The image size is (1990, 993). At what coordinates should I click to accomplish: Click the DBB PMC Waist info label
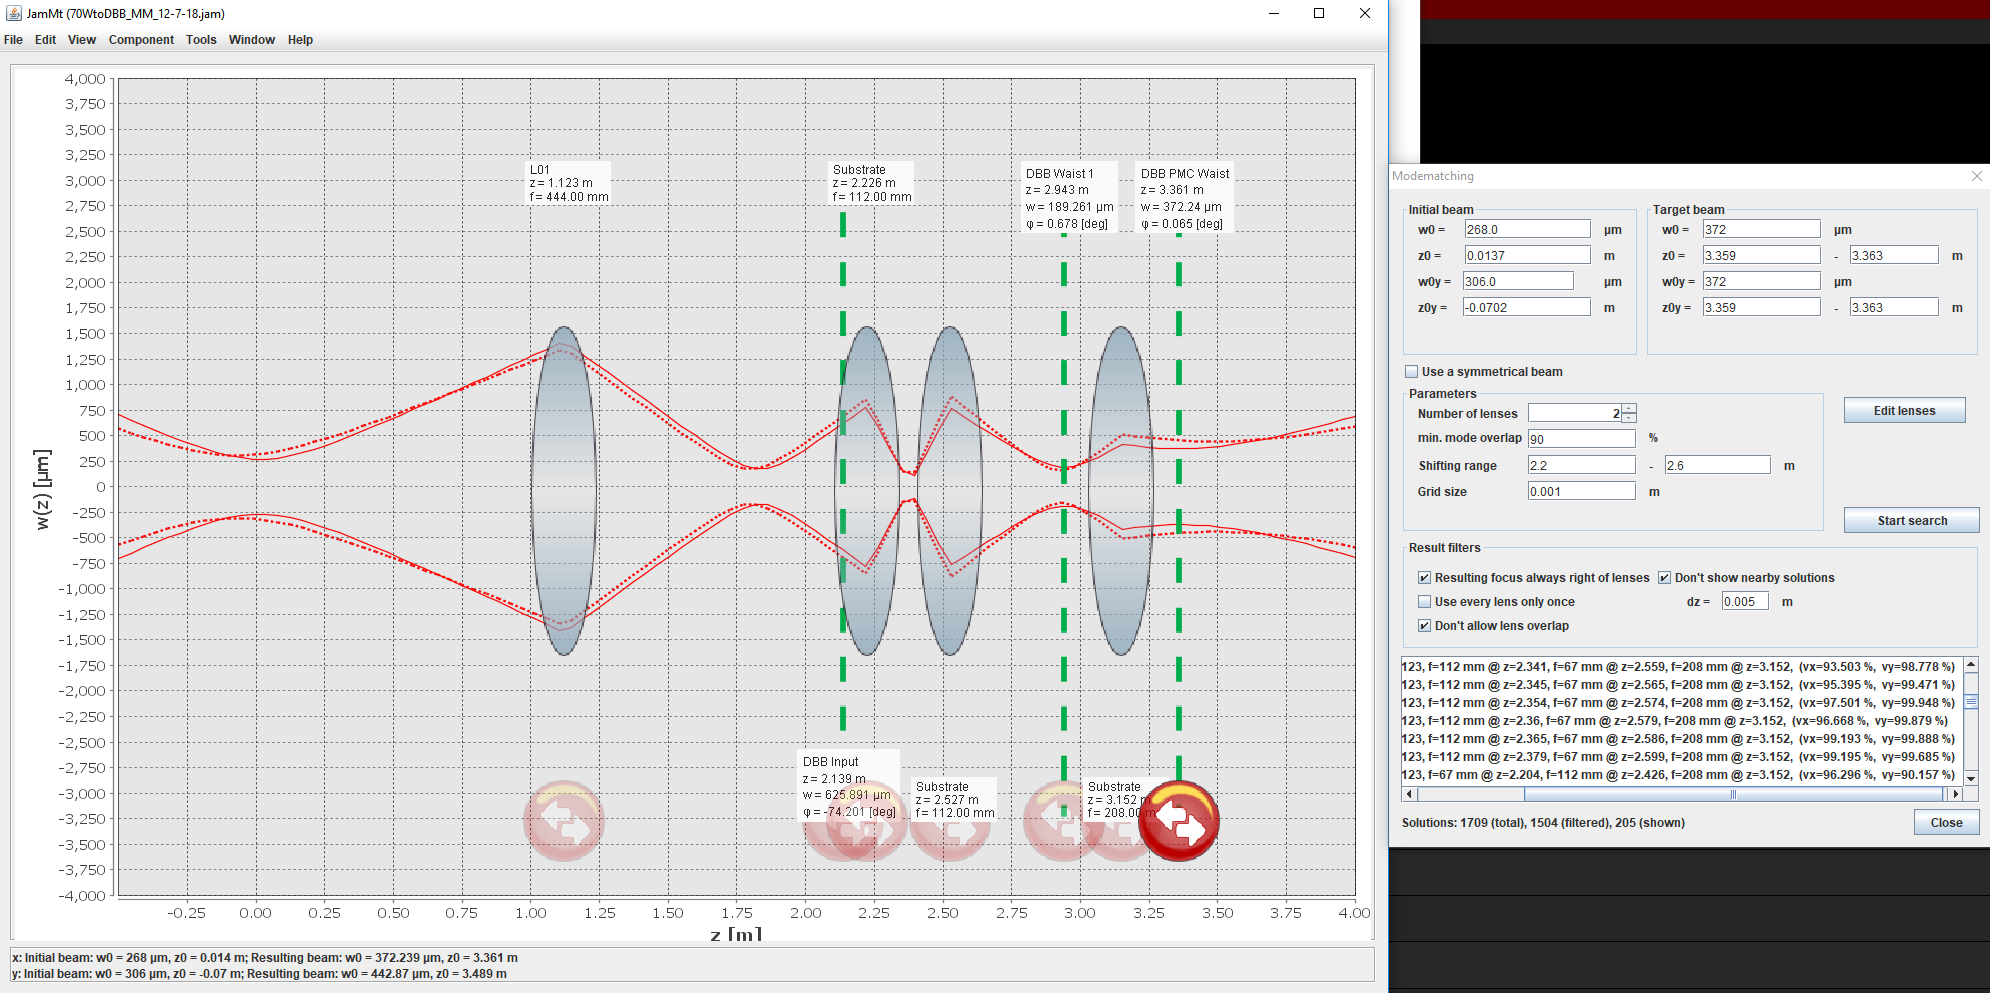click(1184, 198)
